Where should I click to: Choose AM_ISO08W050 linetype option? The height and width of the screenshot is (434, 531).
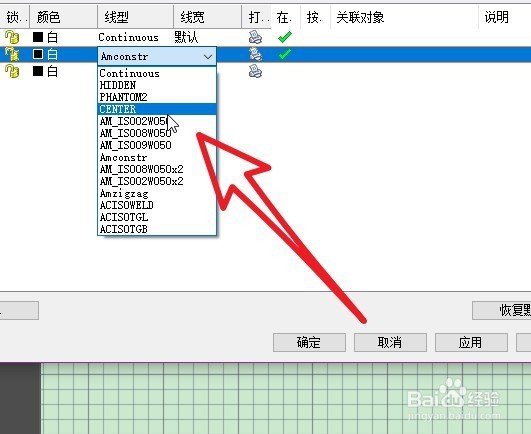tap(157, 133)
